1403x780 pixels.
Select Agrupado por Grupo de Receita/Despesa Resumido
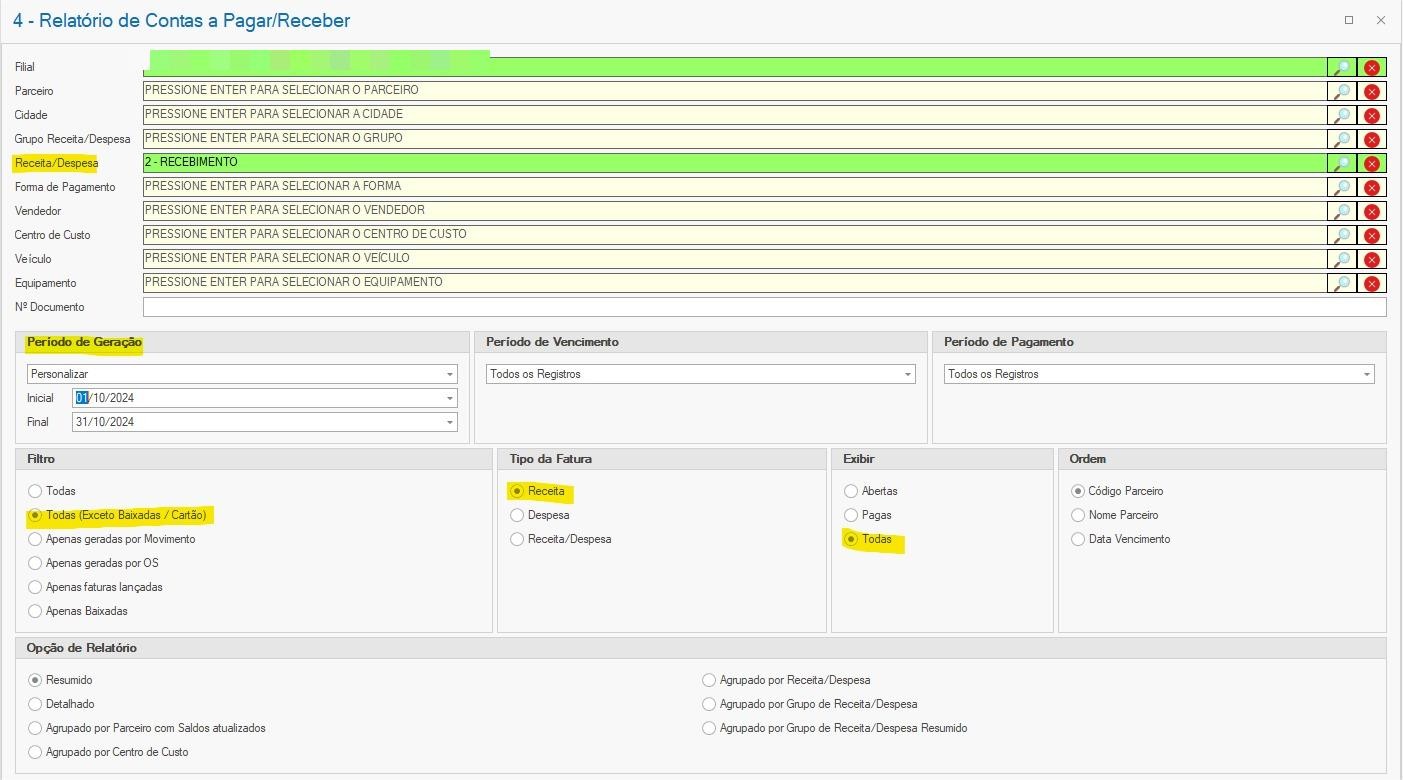pyautogui.click(x=709, y=728)
